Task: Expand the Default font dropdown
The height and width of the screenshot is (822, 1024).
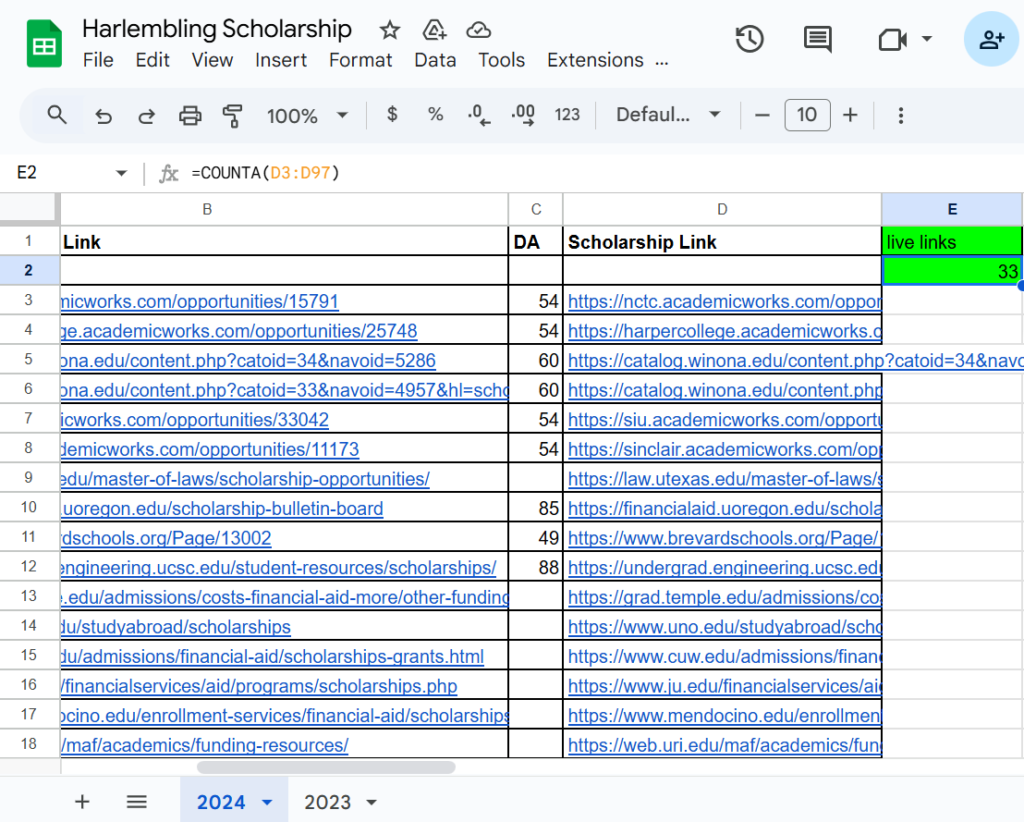Action: [x=668, y=115]
